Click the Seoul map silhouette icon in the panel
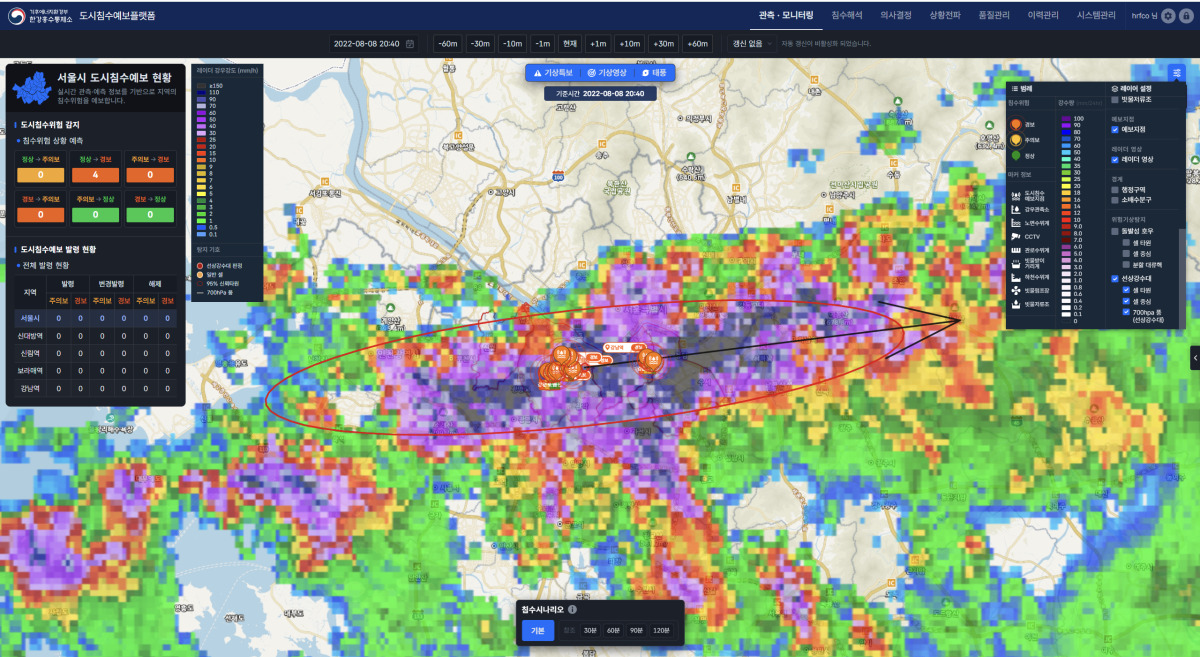This screenshot has width=1200, height=657. [x=33, y=88]
